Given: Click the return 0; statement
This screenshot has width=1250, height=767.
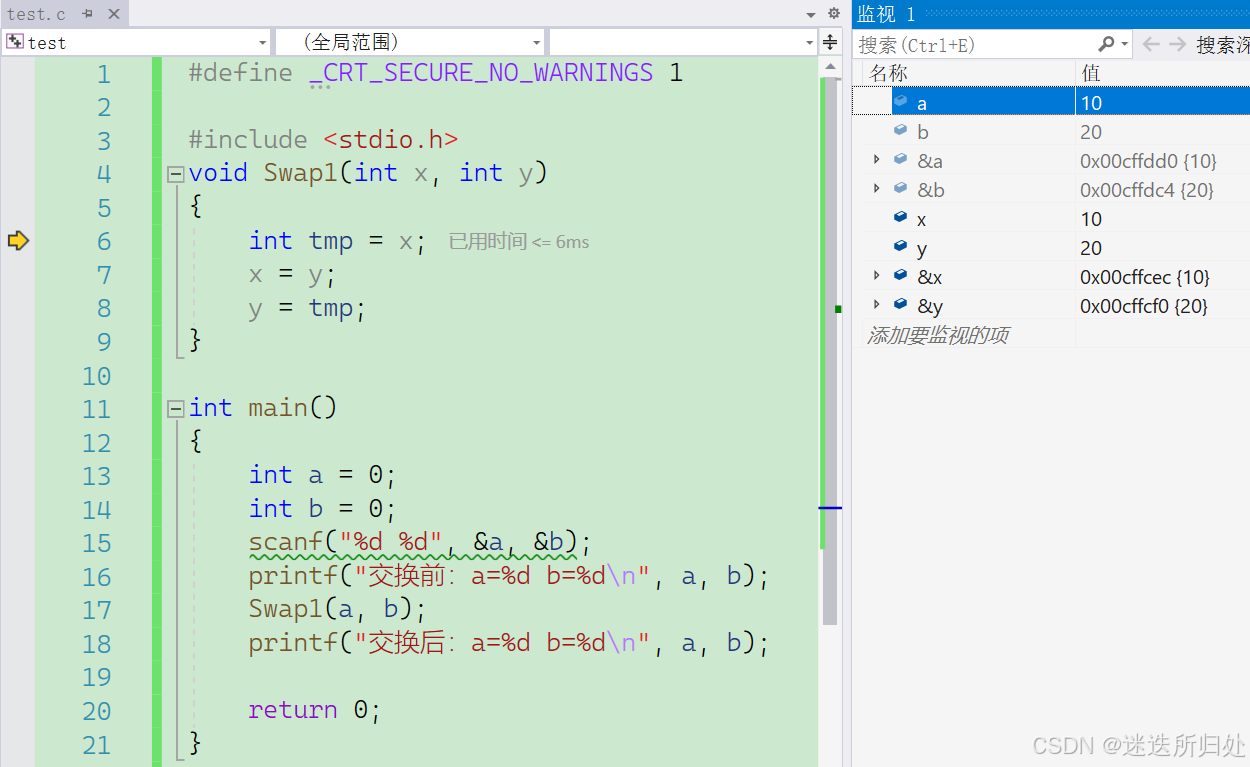Looking at the screenshot, I should 315,710.
